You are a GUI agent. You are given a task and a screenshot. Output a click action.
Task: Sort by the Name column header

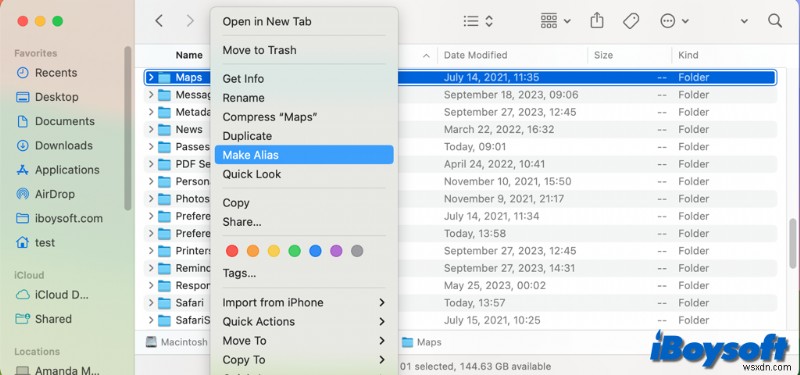(x=189, y=55)
